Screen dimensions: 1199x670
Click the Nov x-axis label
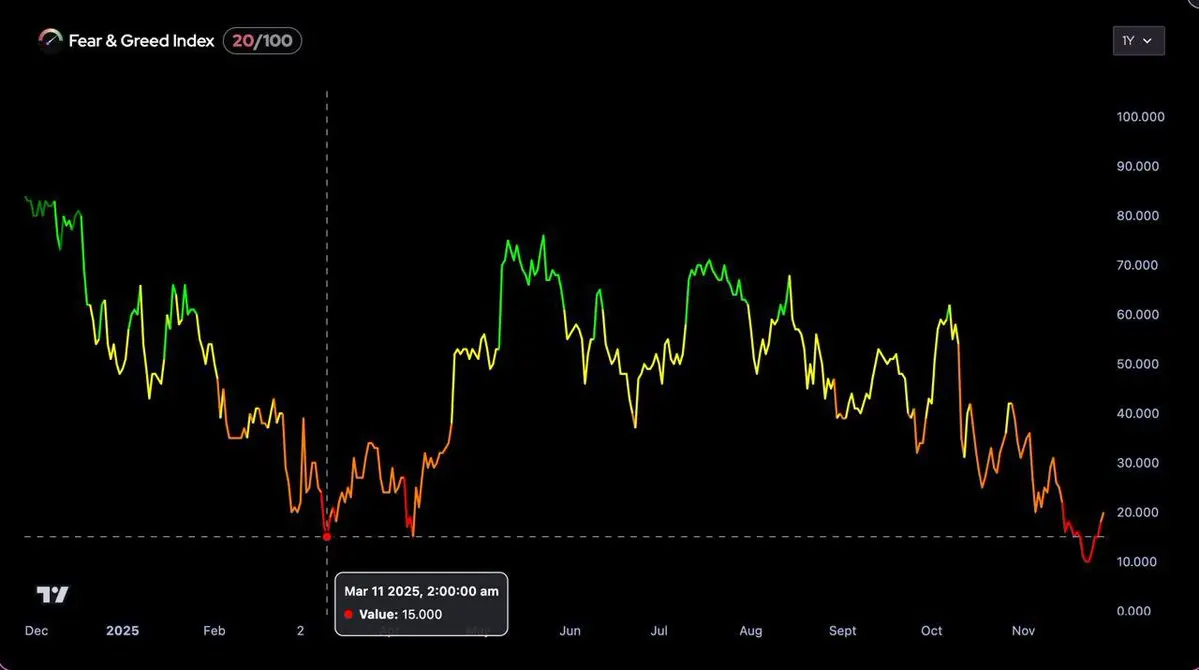pos(1023,631)
